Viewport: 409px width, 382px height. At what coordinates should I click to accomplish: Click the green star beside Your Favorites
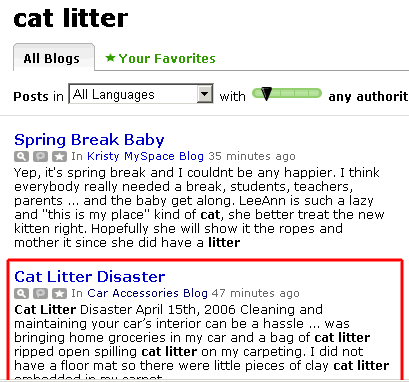coord(110,58)
